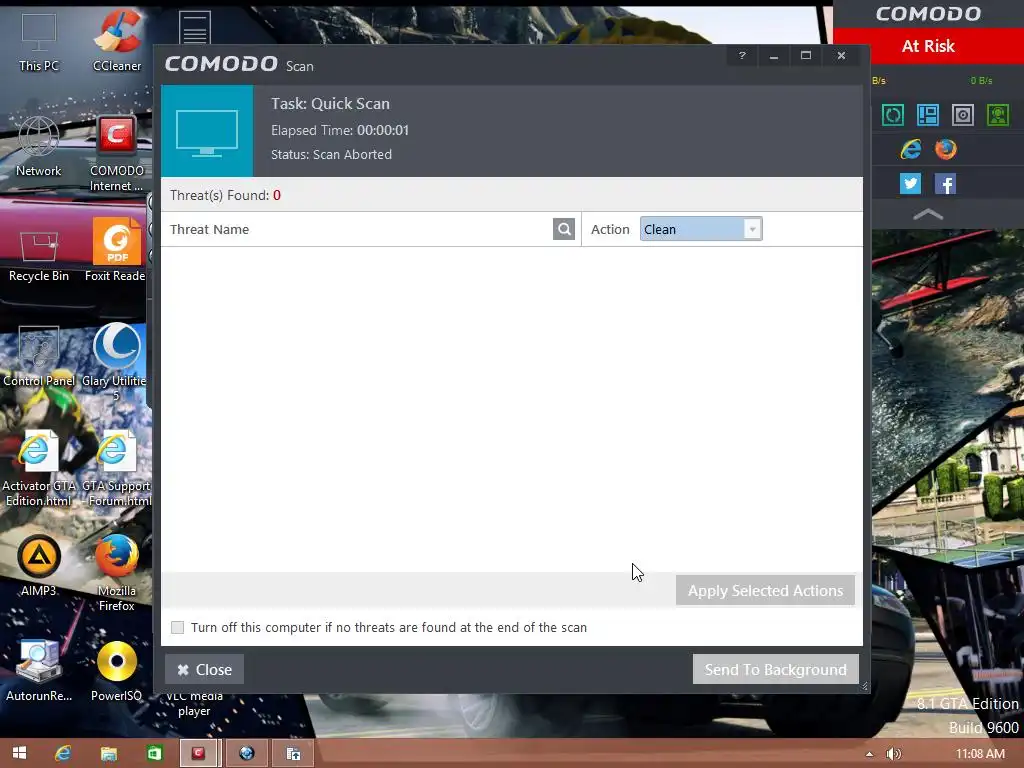Toggle turn off computer after scan checkbox
This screenshot has height=768, width=1024.
177,628
